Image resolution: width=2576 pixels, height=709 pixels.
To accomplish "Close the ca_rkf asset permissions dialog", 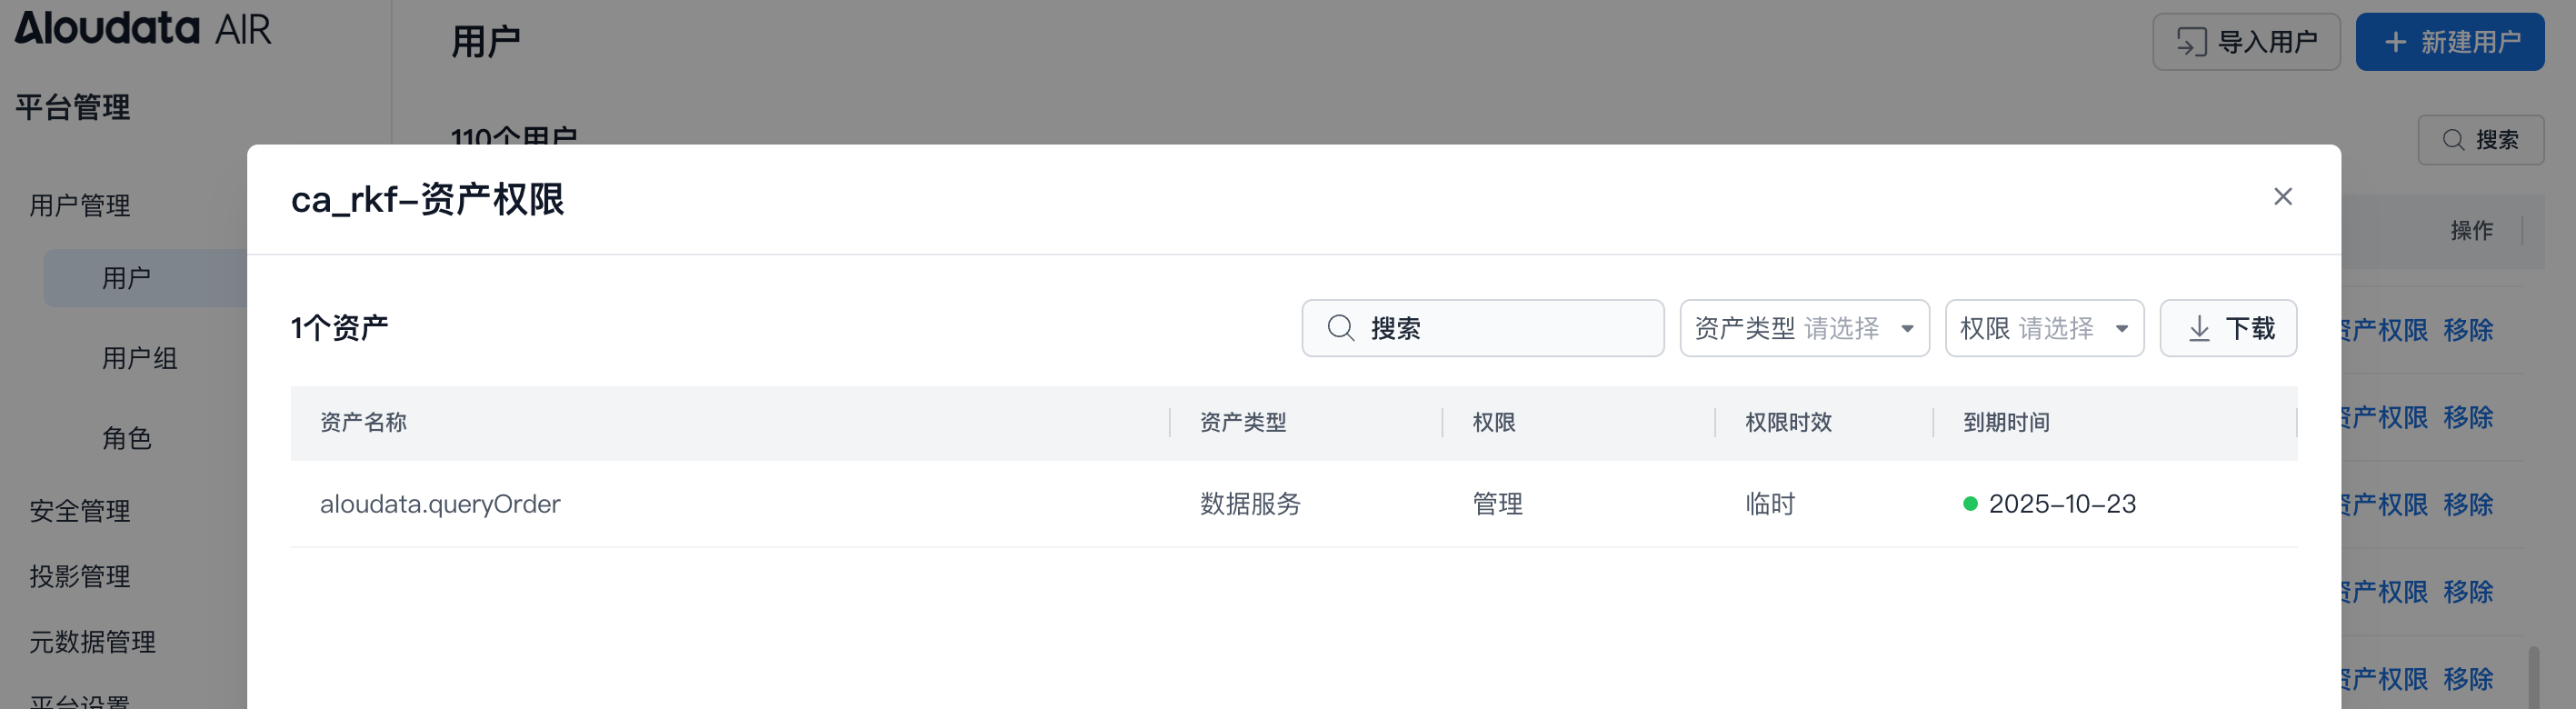I will coord(2282,196).
